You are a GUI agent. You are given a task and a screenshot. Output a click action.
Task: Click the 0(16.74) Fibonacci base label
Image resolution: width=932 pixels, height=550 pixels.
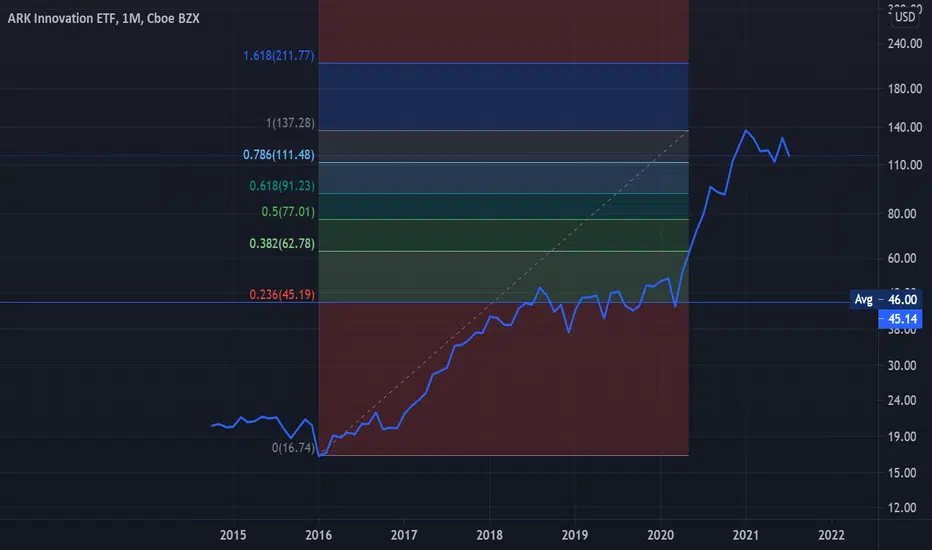pos(293,448)
